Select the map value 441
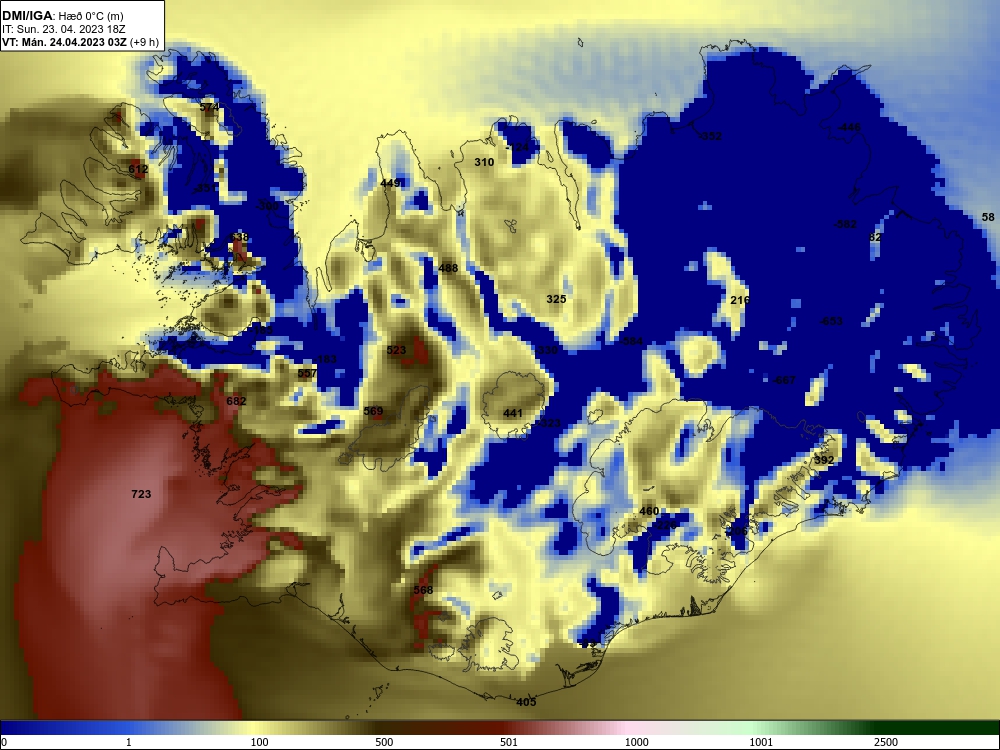The width and height of the screenshot is (1000, 750). pyautogui.click(x=513, y=413)
